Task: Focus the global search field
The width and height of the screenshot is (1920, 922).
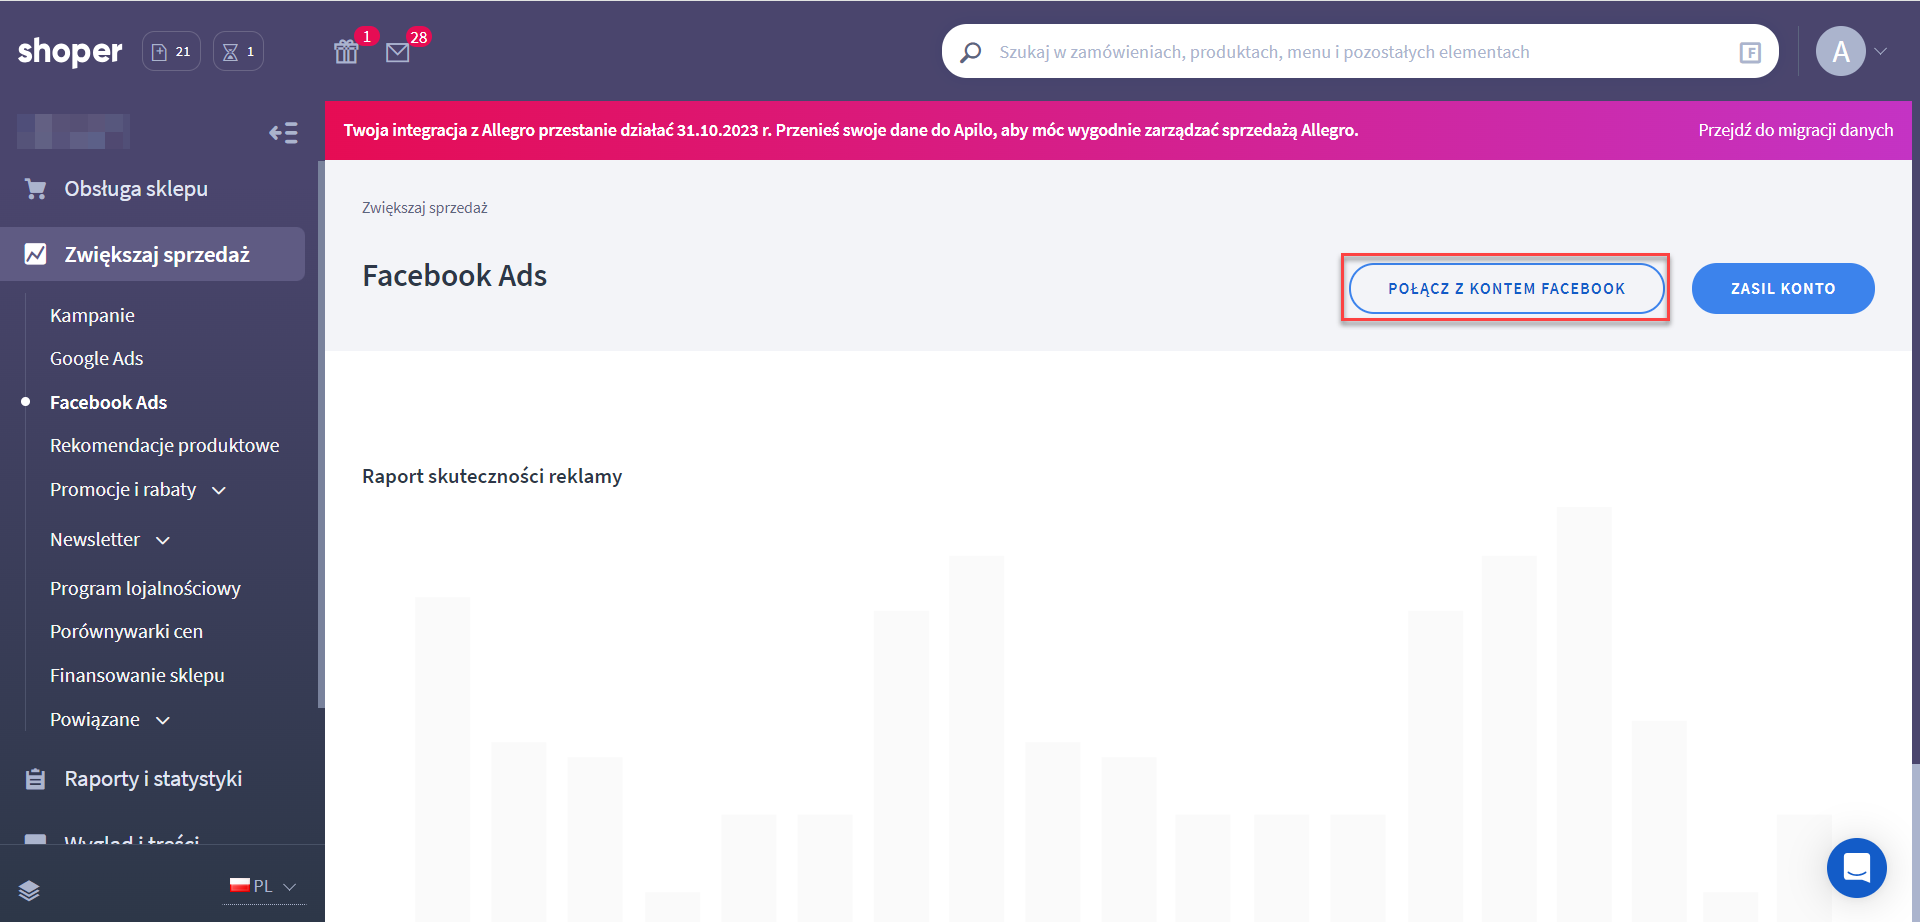Action: tap(1360, 52)
